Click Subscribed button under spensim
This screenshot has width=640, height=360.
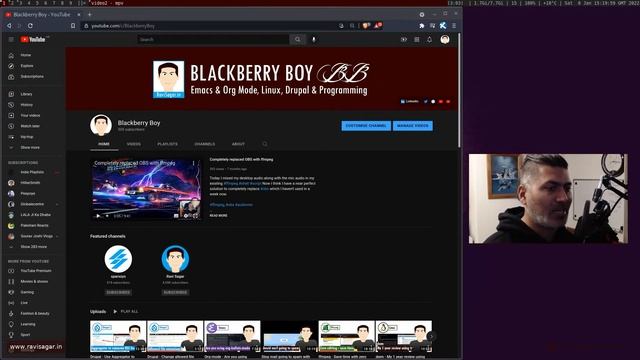coord(118,293)
